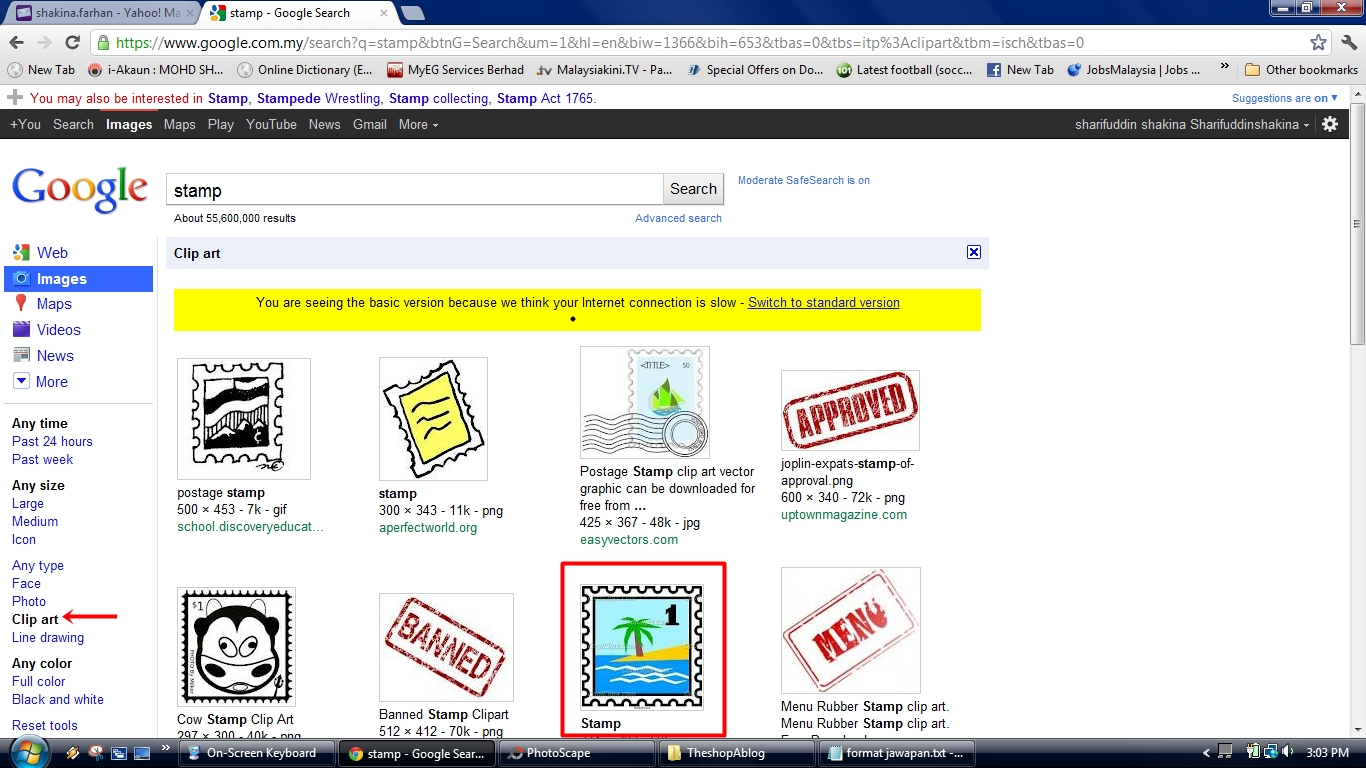Filter results by Past week

(x=43, y=459)
